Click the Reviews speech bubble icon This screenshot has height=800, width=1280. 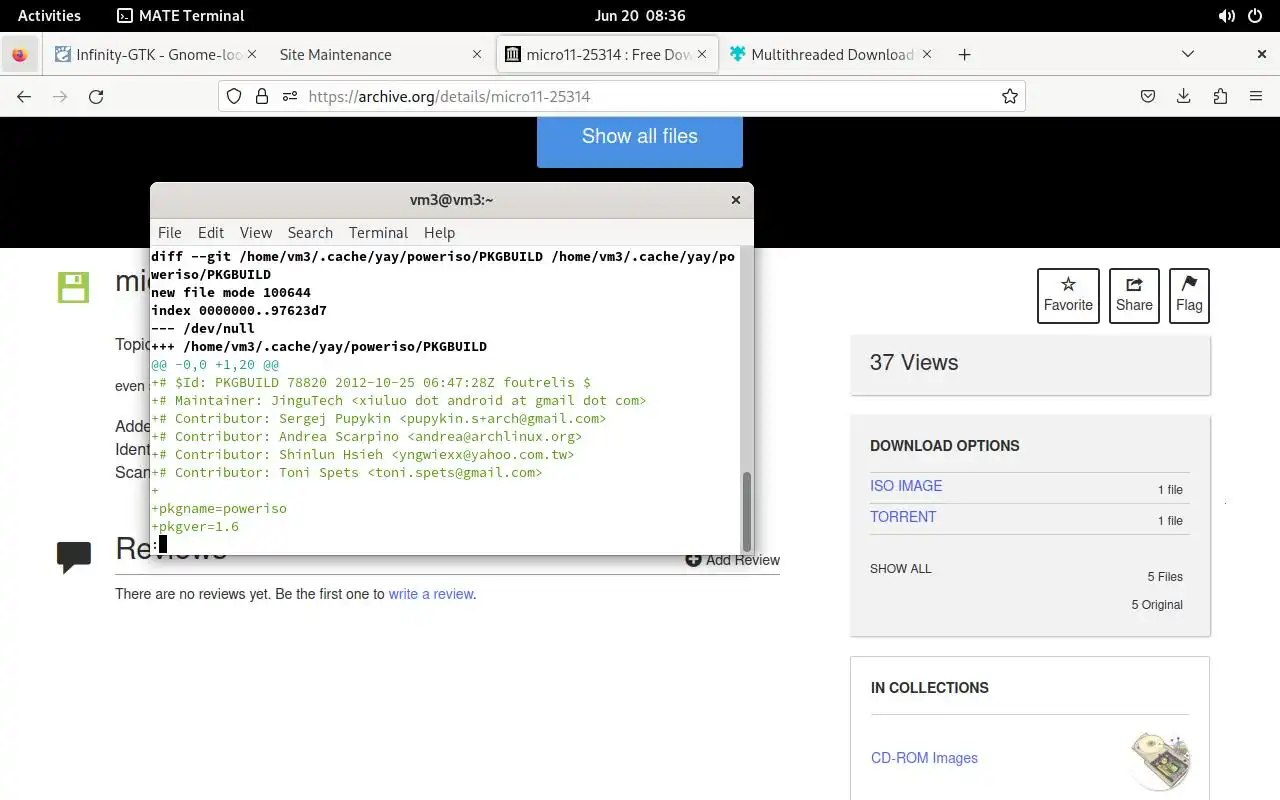(74, 557)
